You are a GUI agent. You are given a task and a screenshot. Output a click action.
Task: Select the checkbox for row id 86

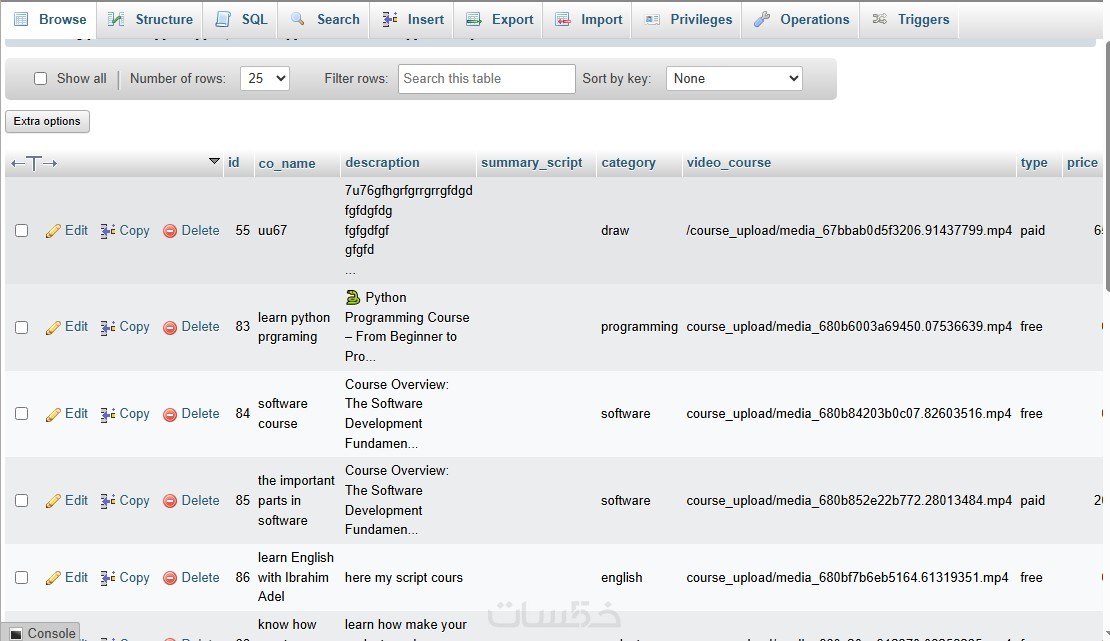[22, 578]
